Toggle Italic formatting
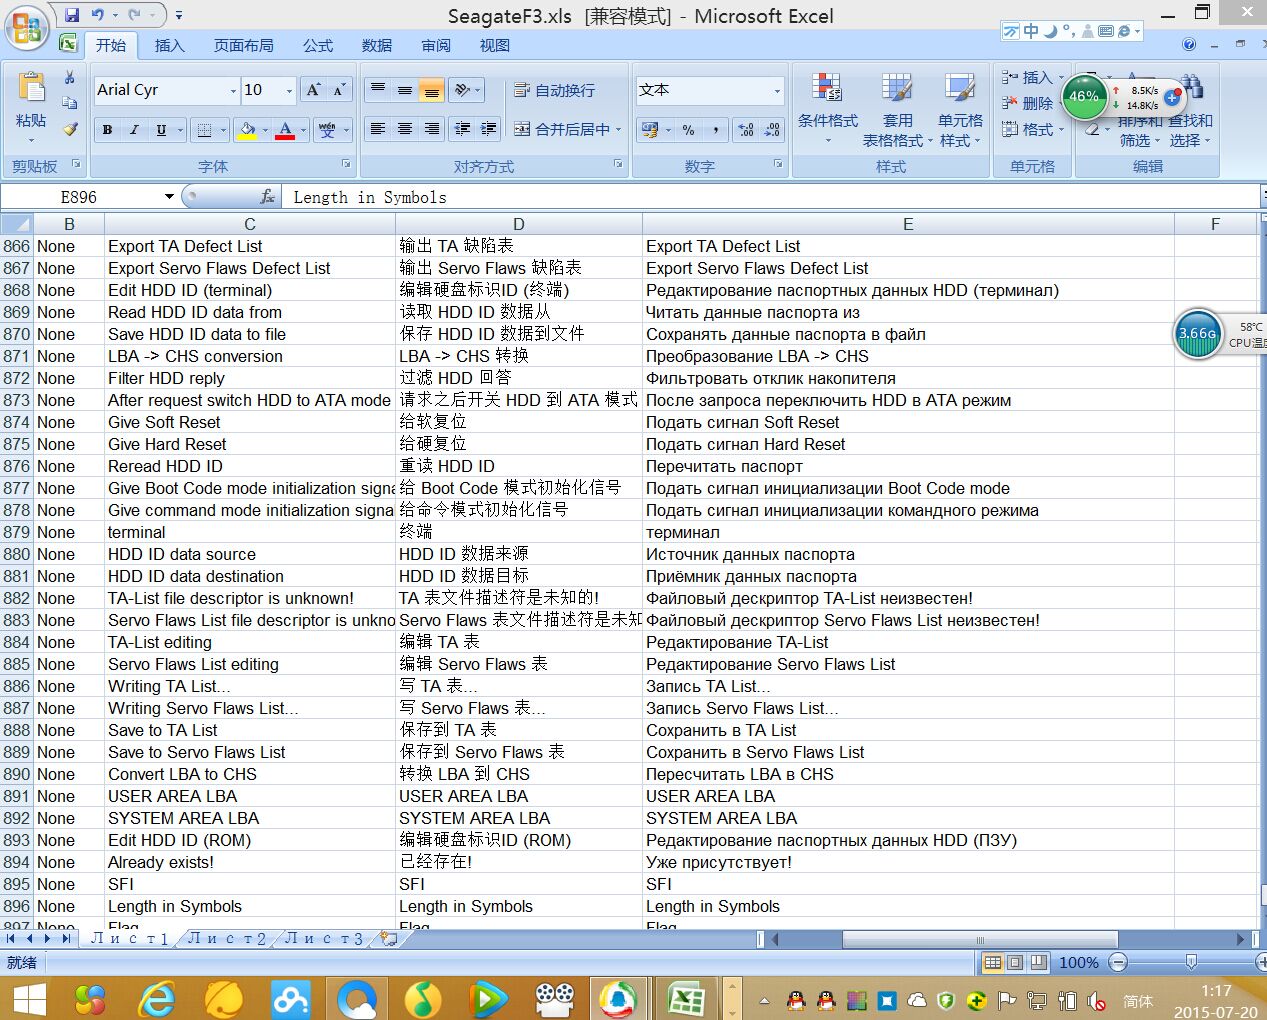This screenshot has width=1267, height=1020. click(x=134, y=130)
